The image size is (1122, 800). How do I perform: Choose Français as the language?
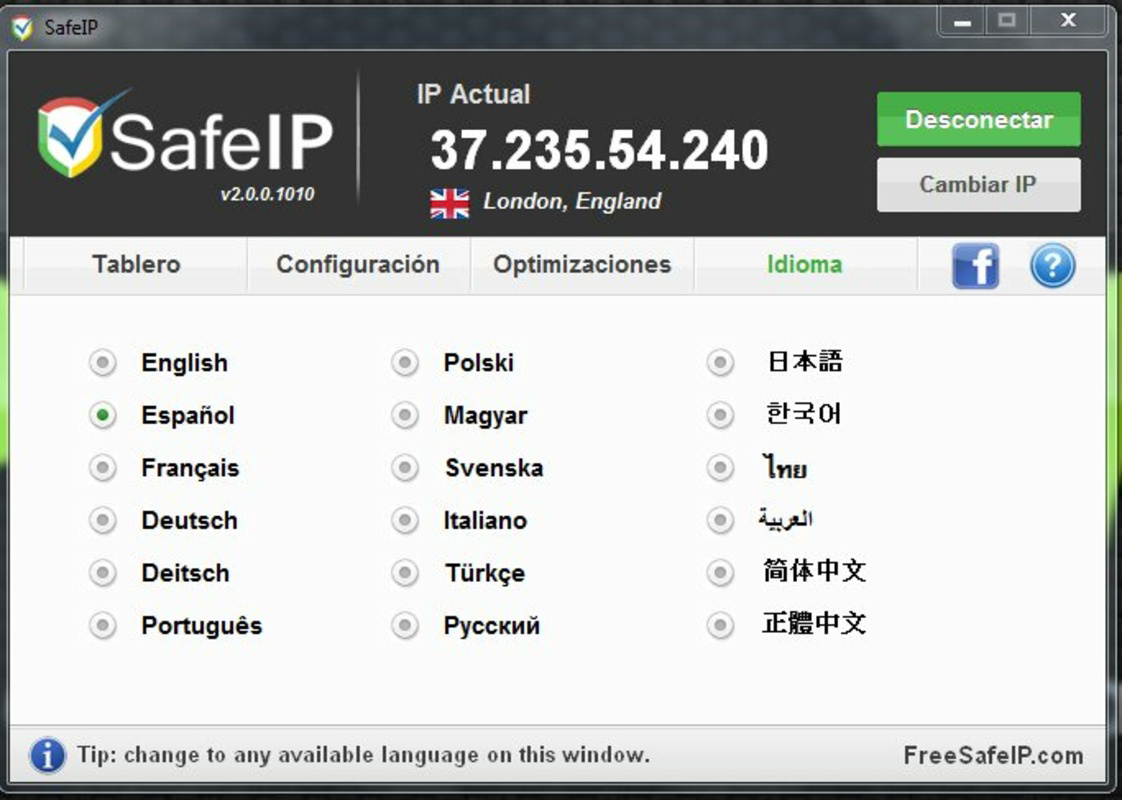tap(102, 468)
